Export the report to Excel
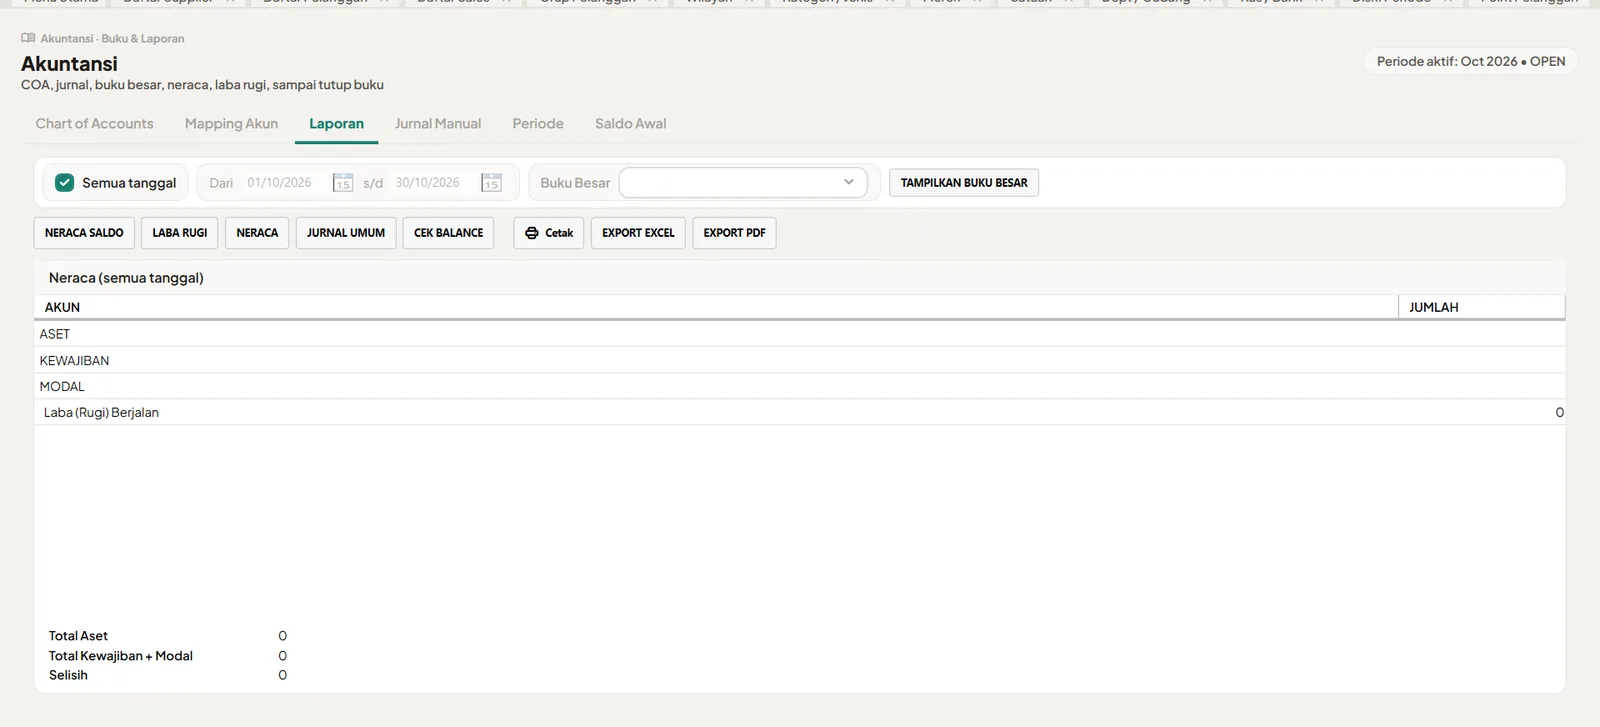This screenshot has width=1600, height=727. coord(638,233)
